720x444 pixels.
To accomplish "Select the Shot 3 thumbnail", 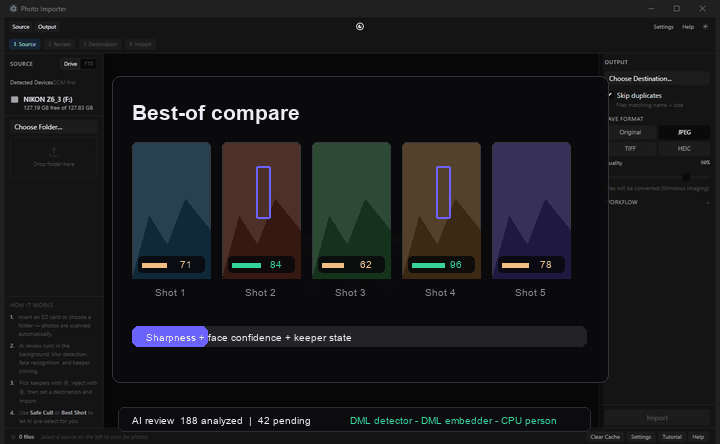I will (351, 210).
